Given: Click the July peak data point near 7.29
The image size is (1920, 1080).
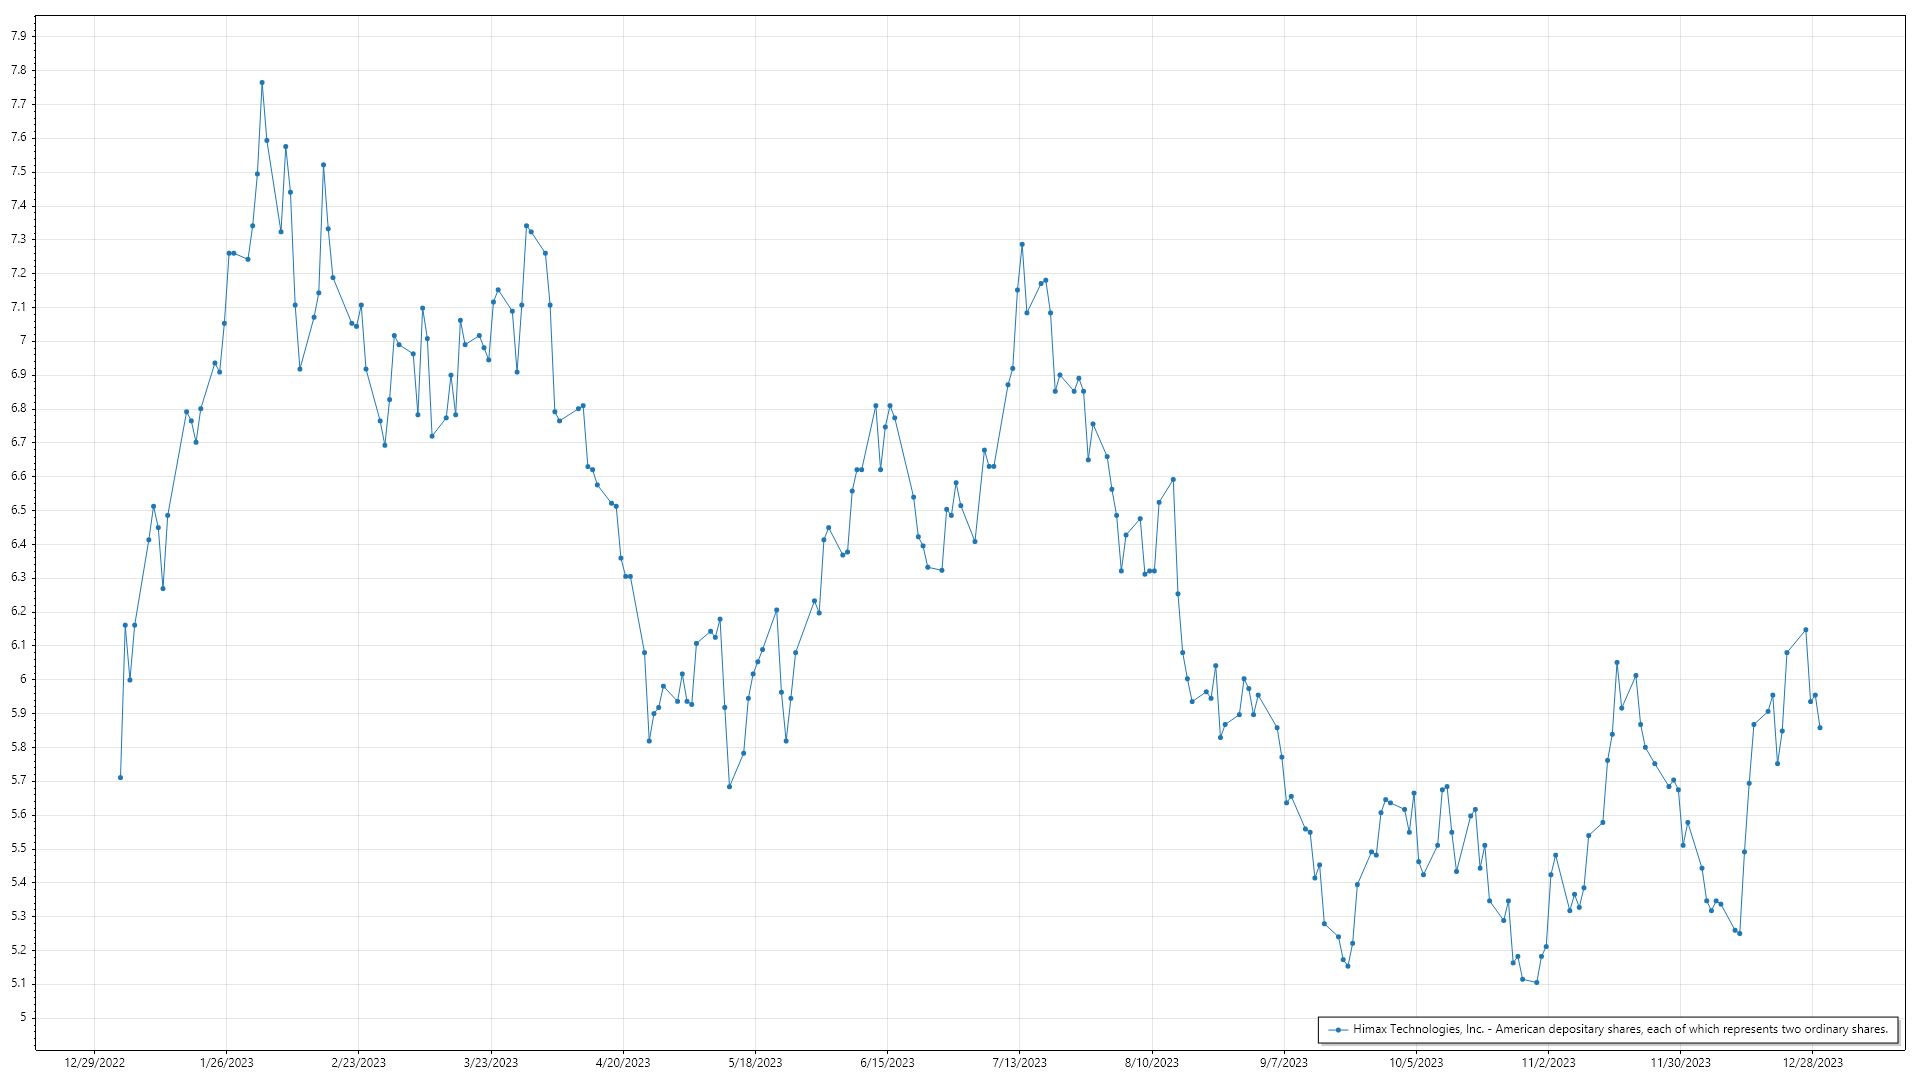Looking at the screenshot, I should [1022, 244].
